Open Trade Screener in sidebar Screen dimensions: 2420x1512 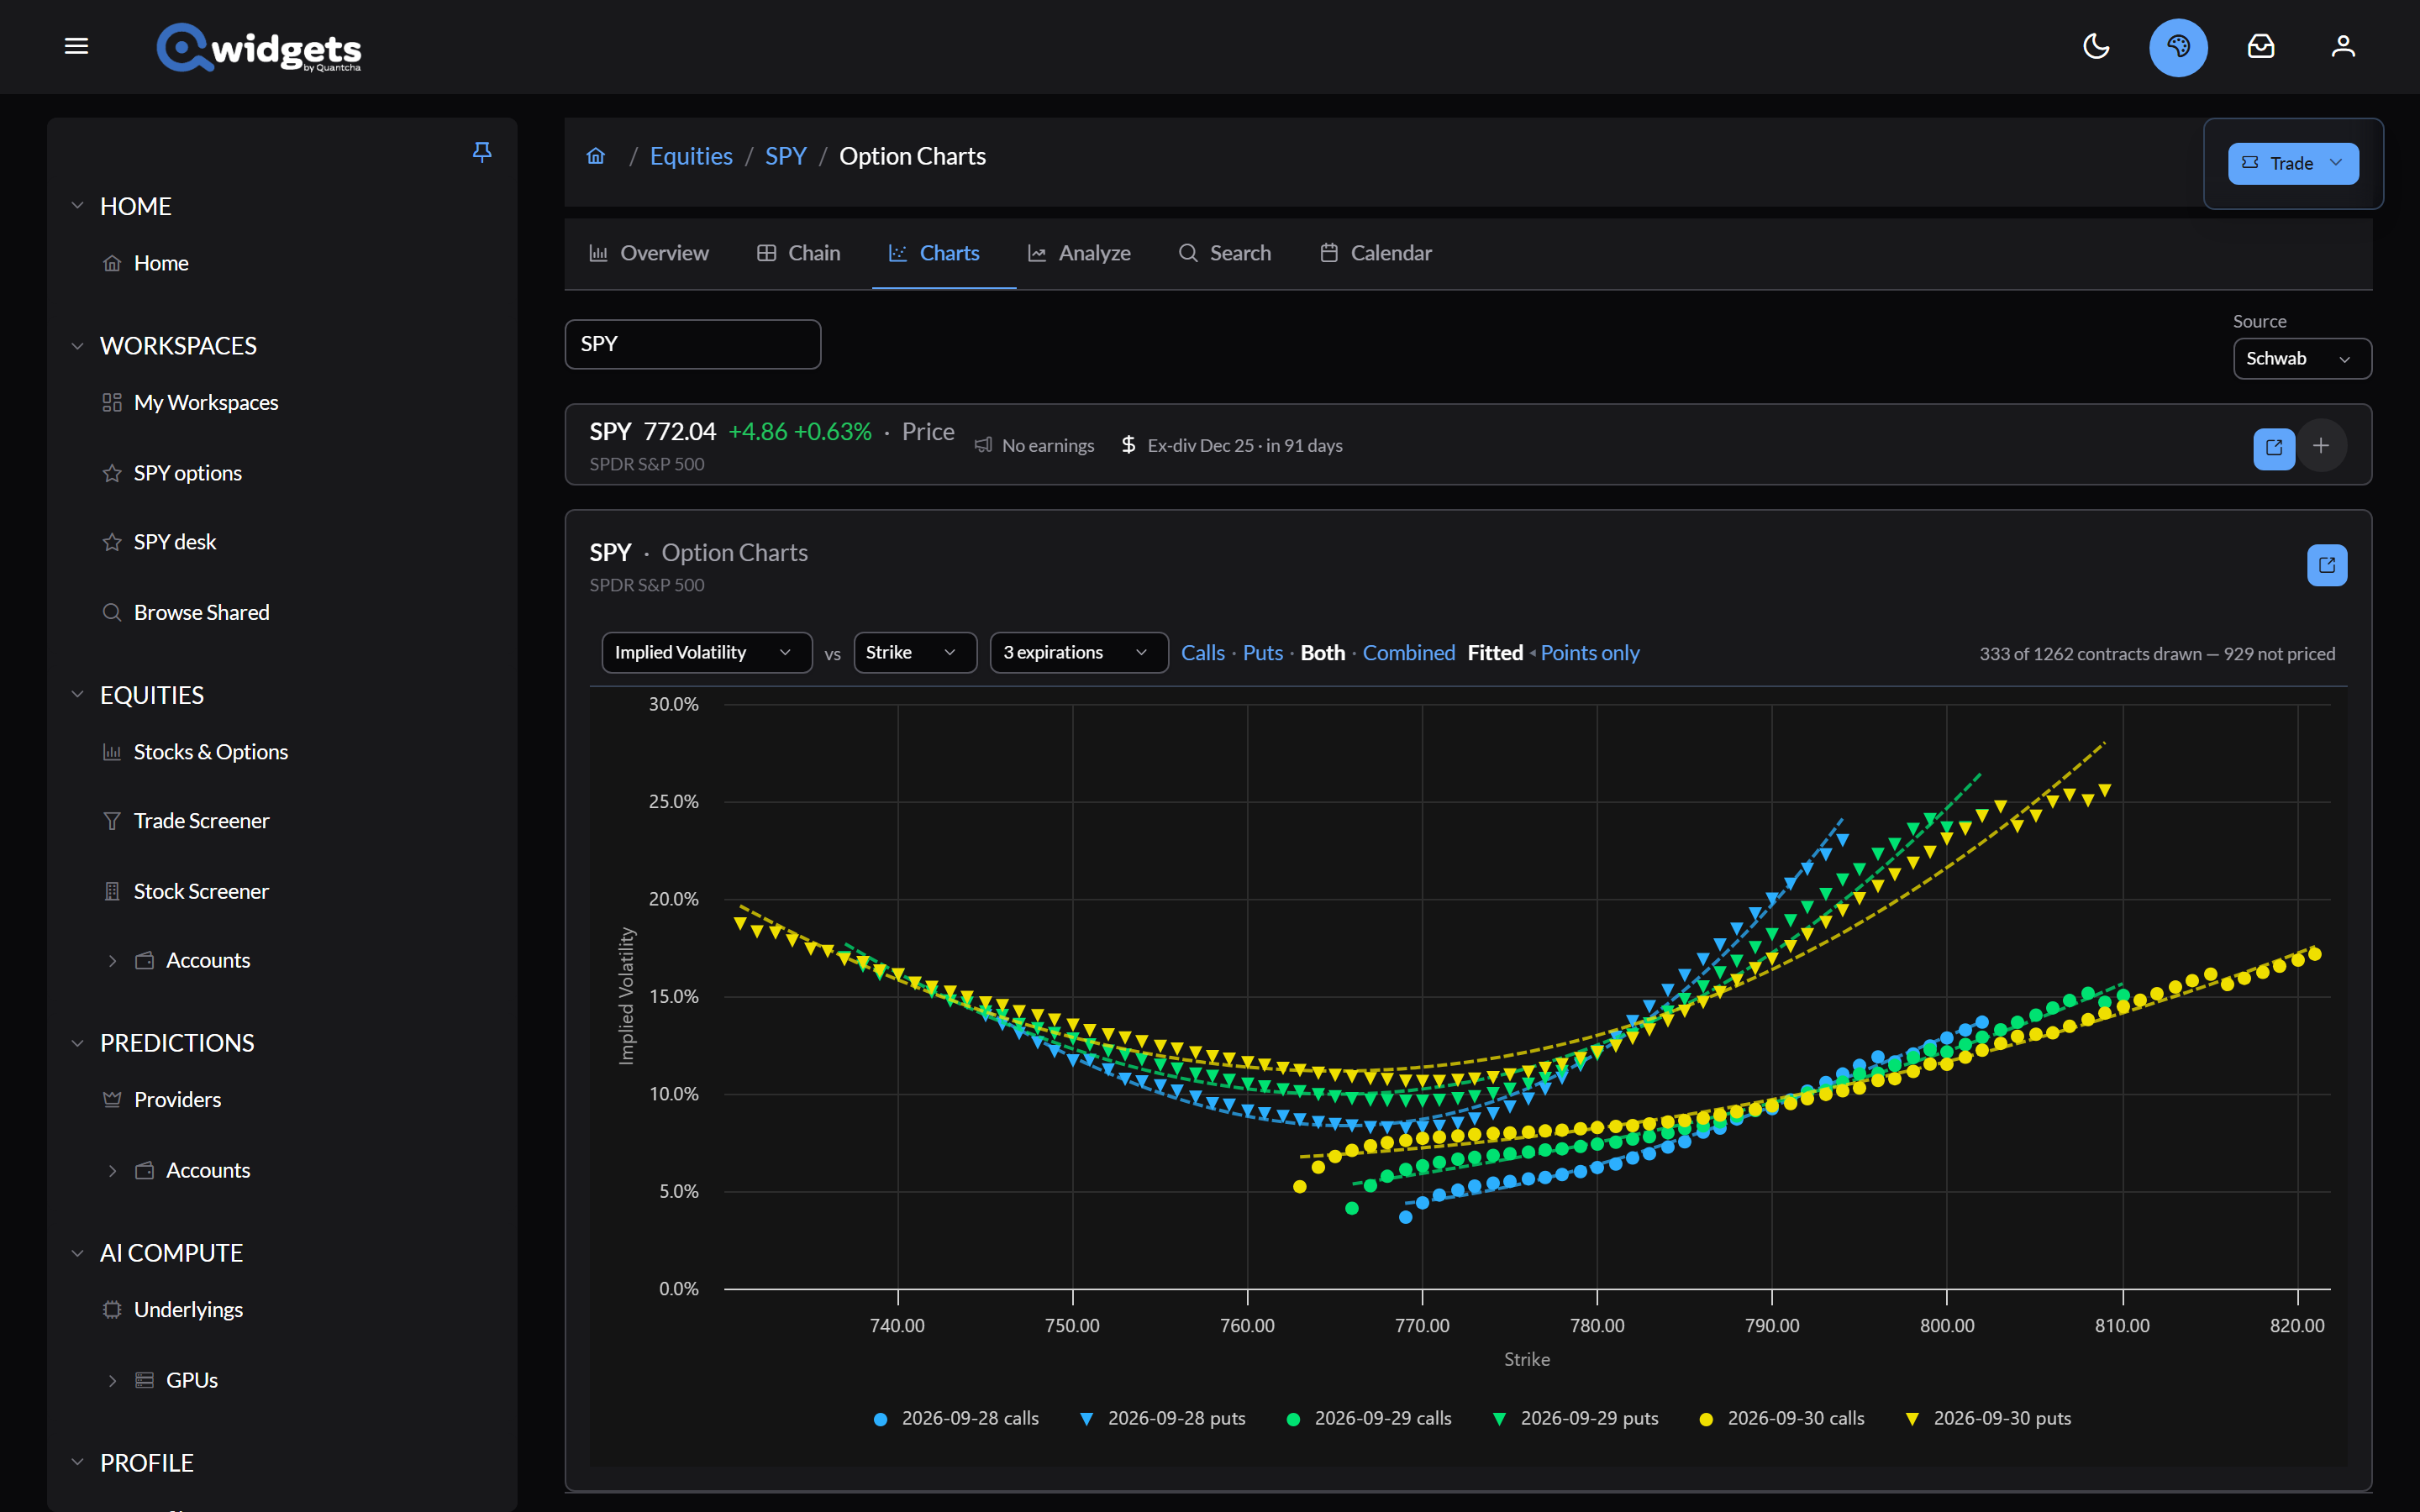(186, 821)
